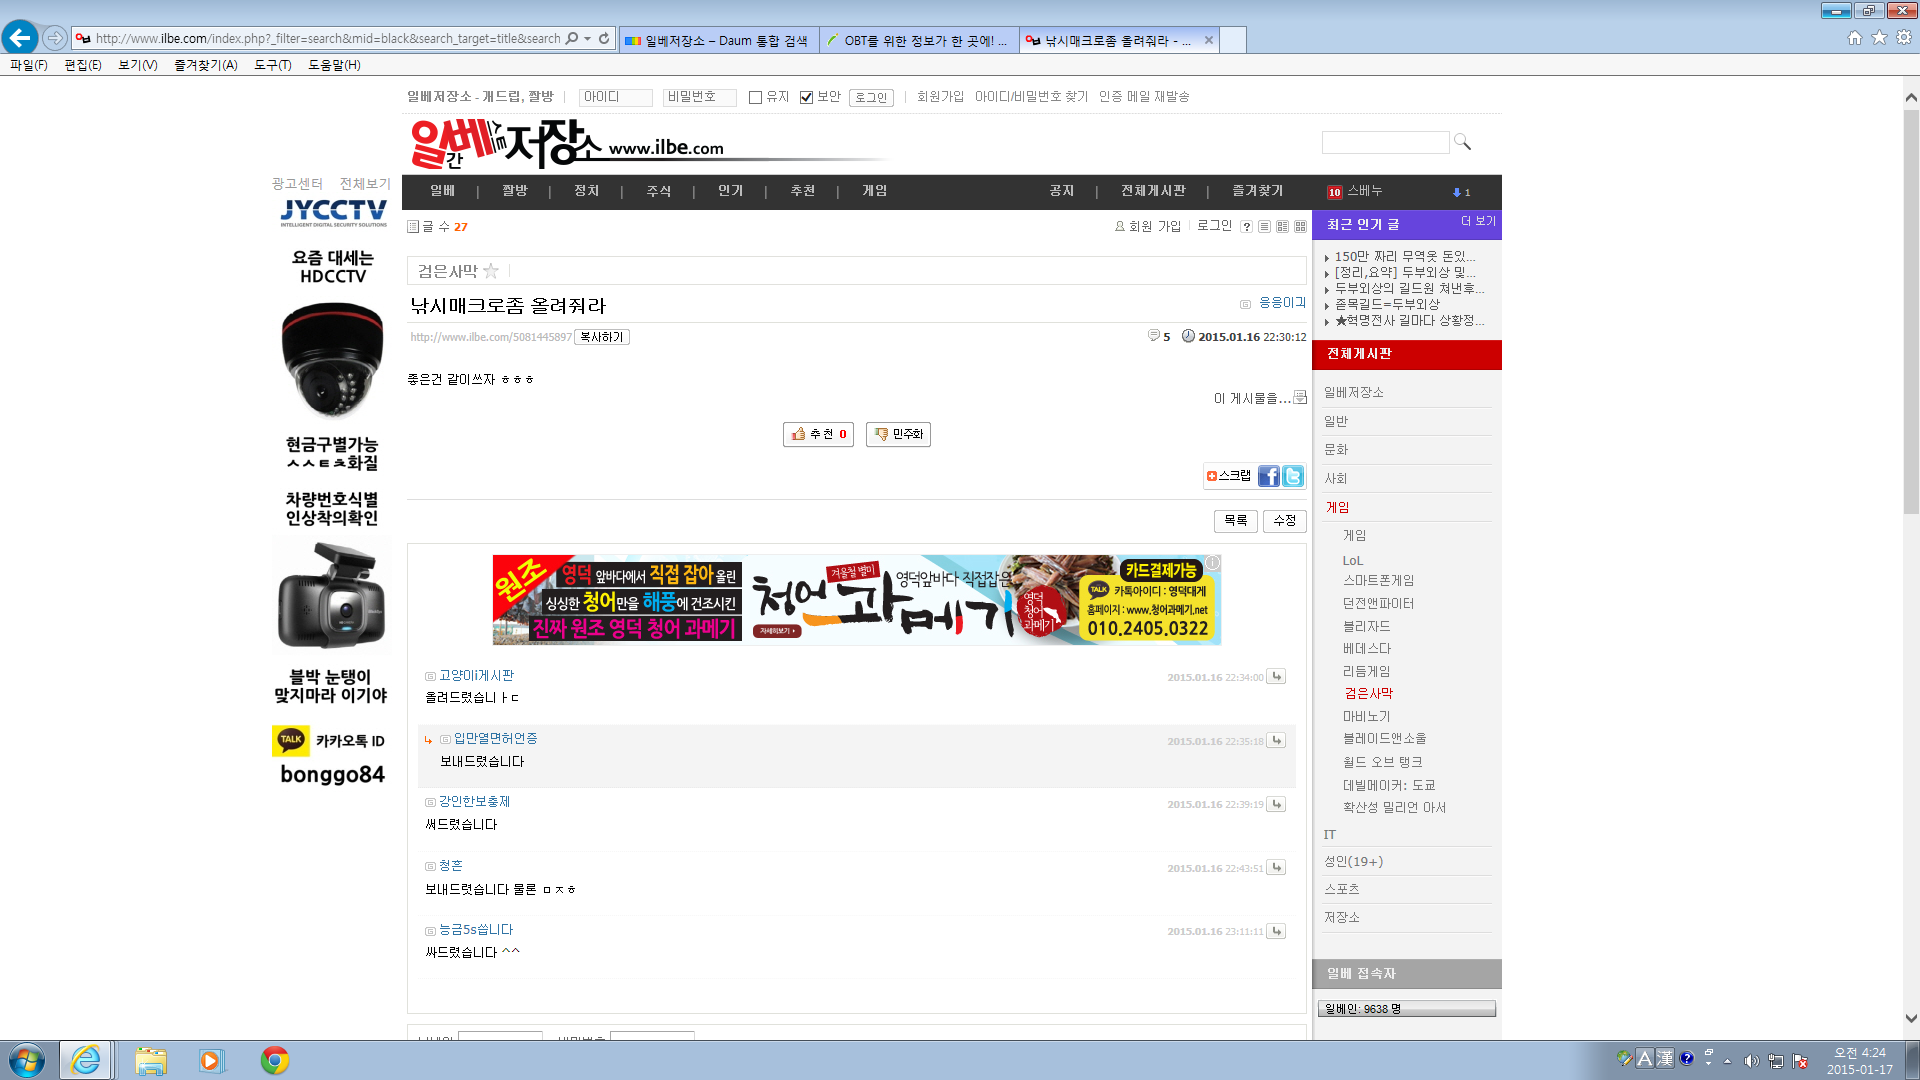Refresh the page with reload icon

click(604, 38)
